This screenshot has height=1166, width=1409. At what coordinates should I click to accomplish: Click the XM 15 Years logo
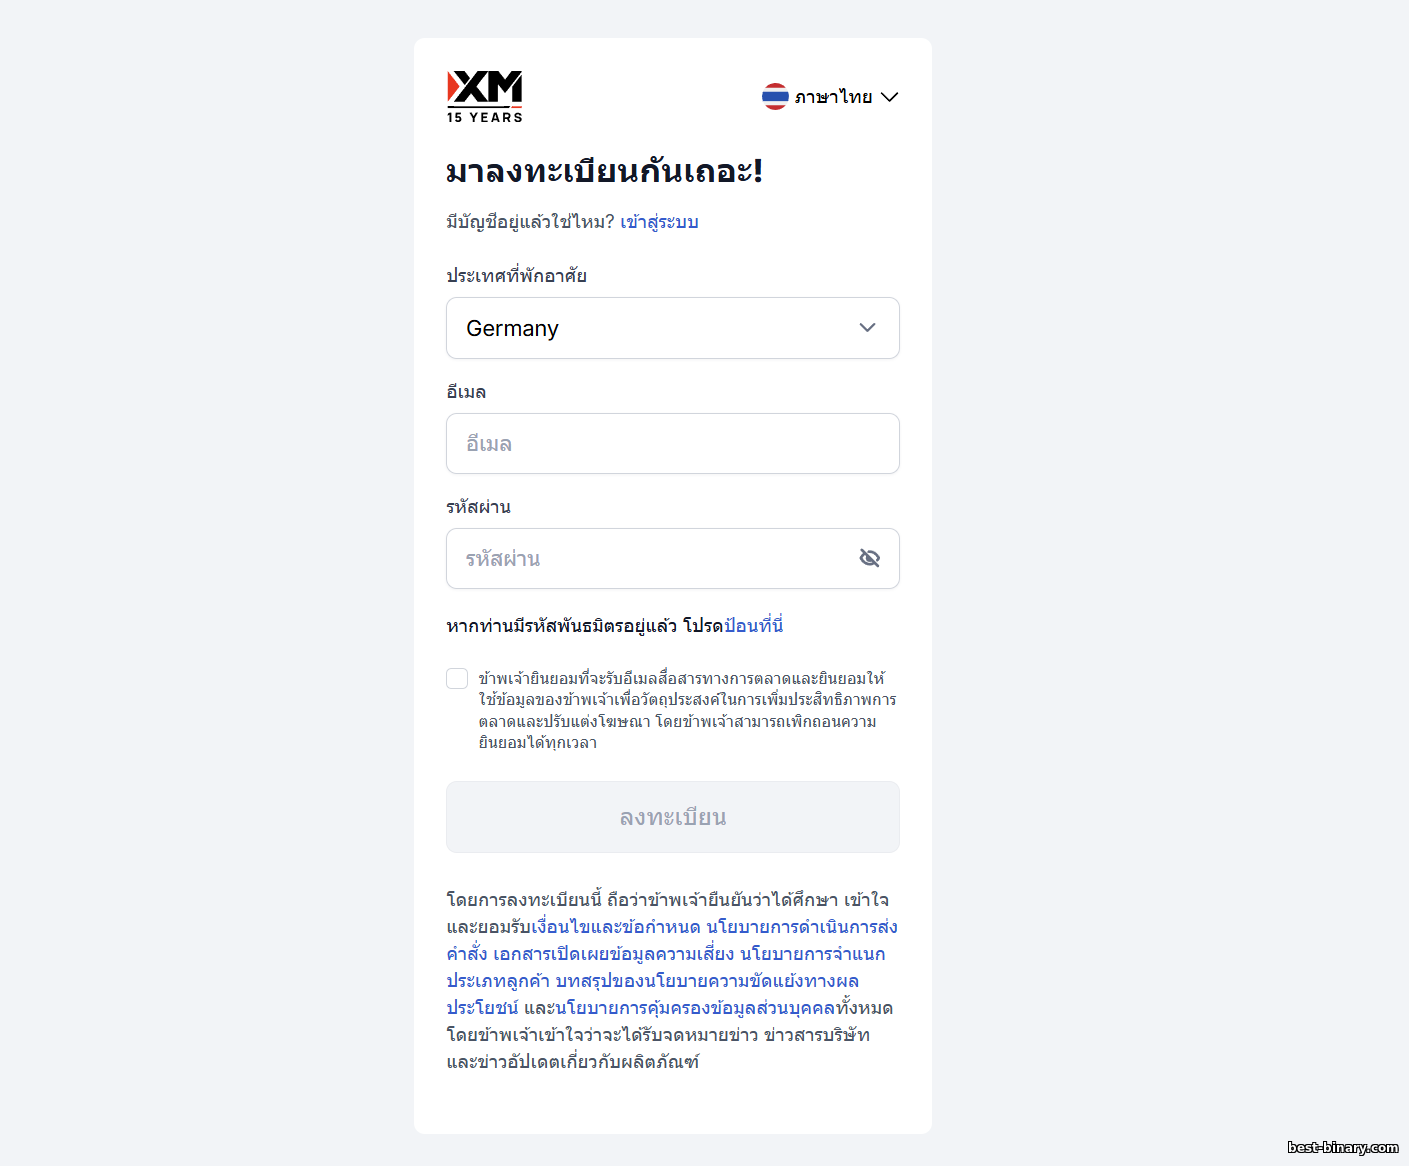click(485, 96)
